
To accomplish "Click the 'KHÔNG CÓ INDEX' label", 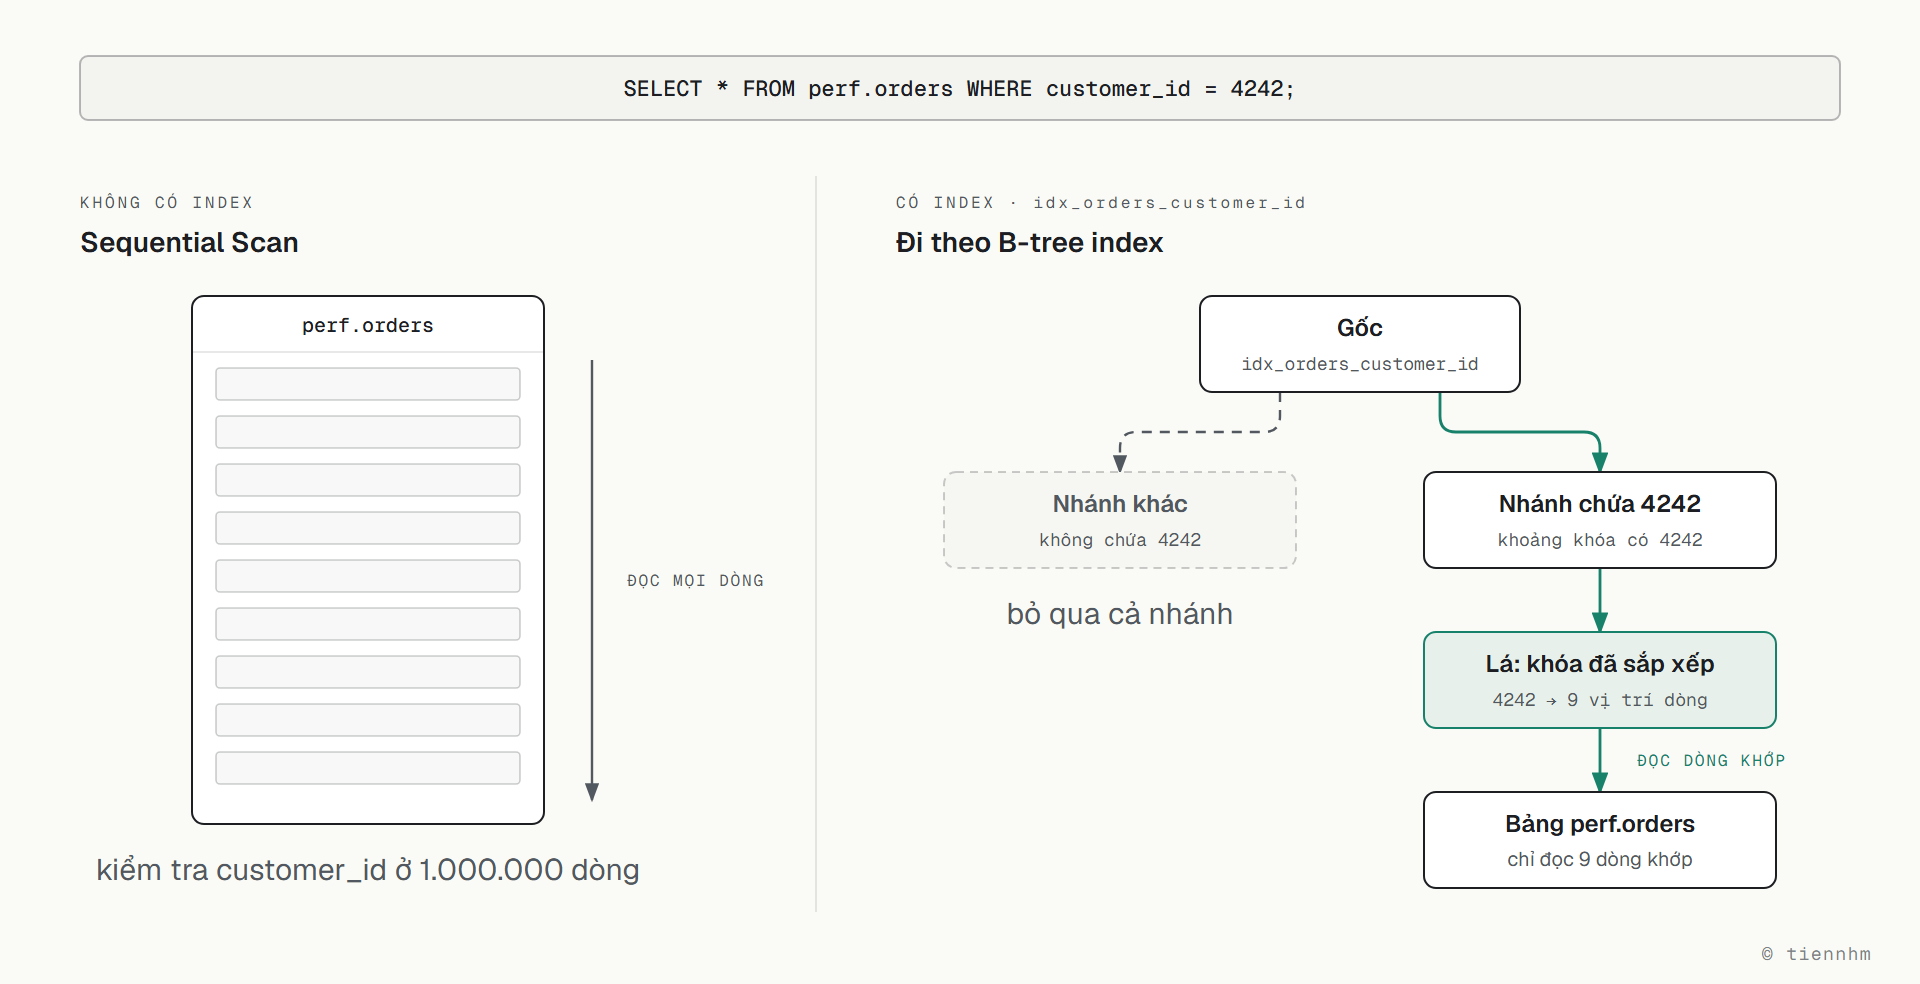I will pos(166,203).
